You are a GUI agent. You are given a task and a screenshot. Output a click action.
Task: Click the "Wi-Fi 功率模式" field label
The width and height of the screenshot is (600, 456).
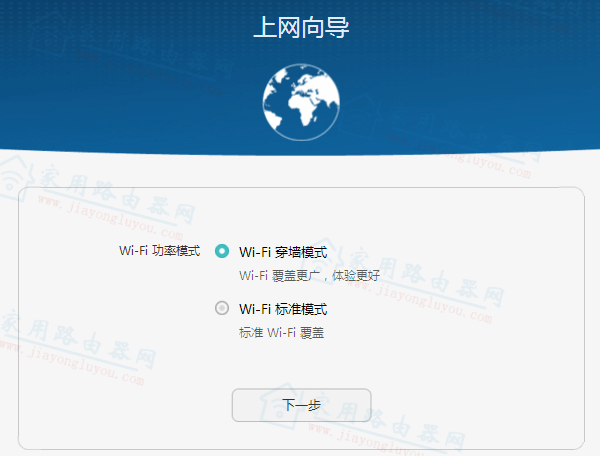coord(159,250)
